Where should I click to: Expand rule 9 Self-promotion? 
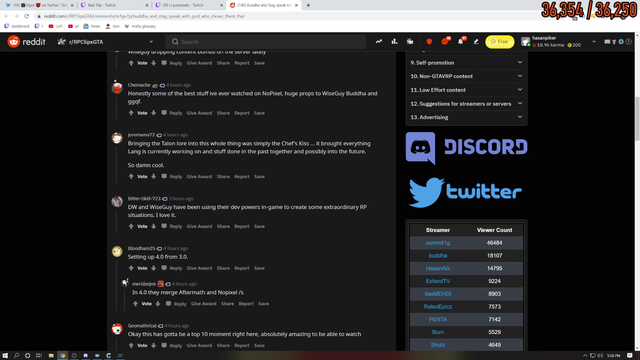tap(466, 62)
